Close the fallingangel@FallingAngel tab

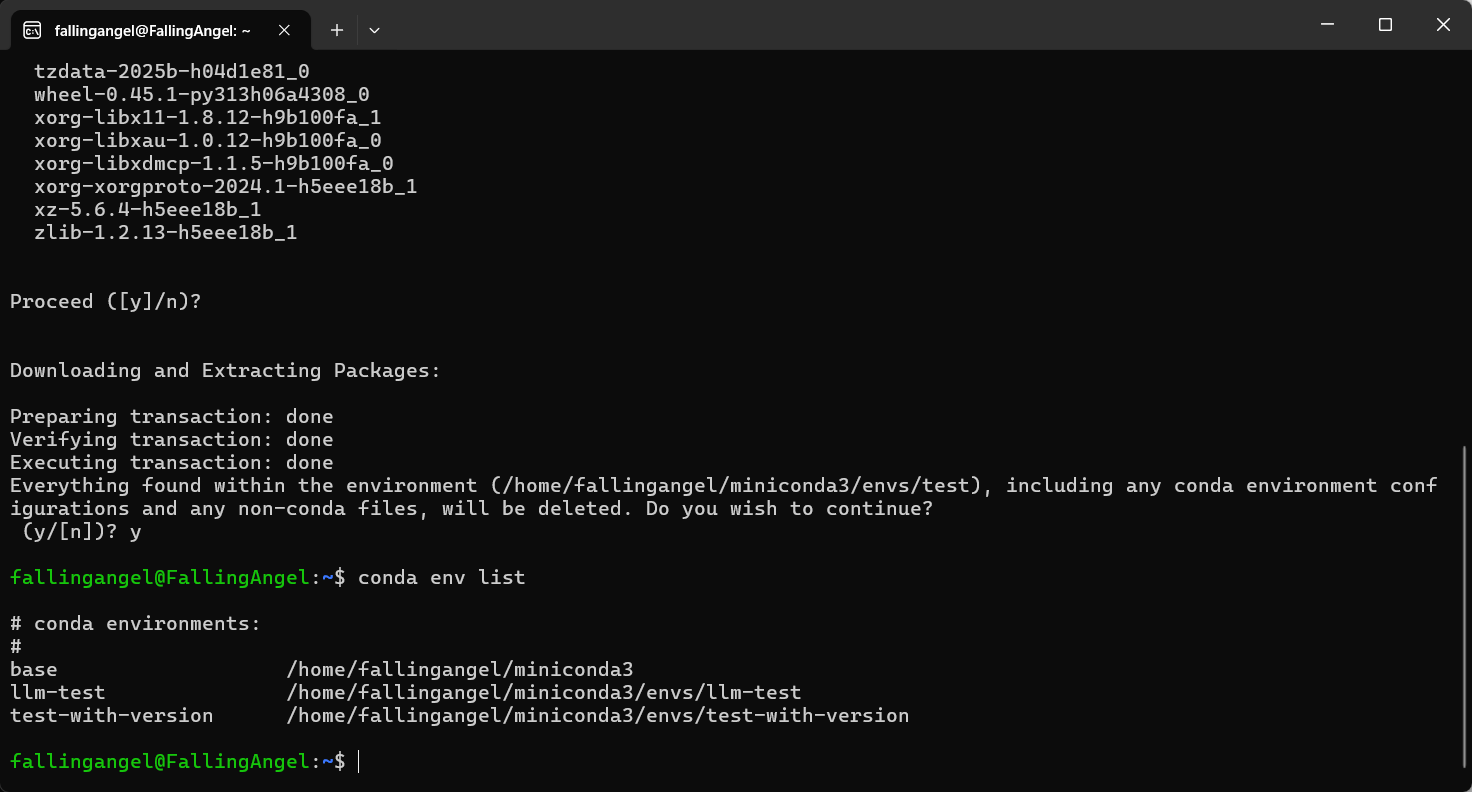(284, 30)
